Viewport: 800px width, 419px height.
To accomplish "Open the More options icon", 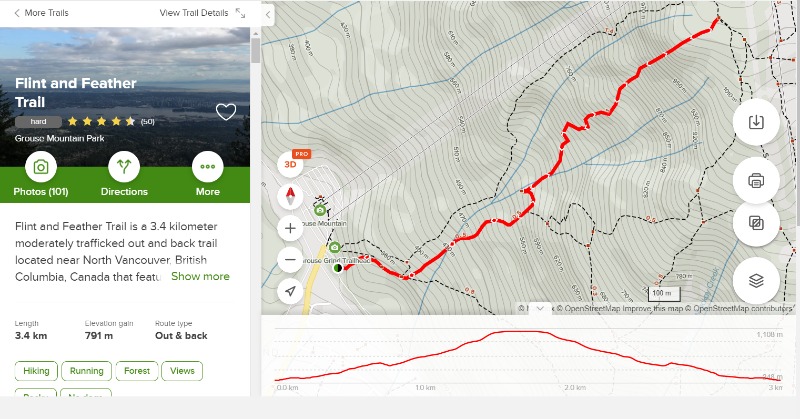I will click(x=208, y=167).
